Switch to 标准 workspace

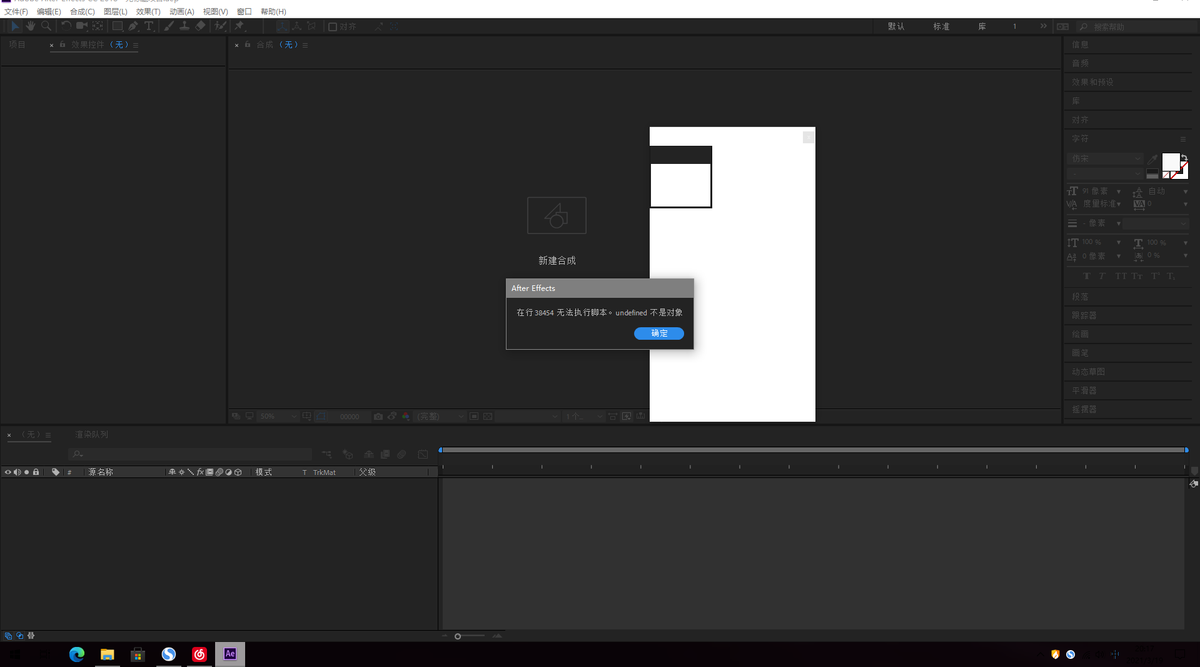tap(941, 26)
